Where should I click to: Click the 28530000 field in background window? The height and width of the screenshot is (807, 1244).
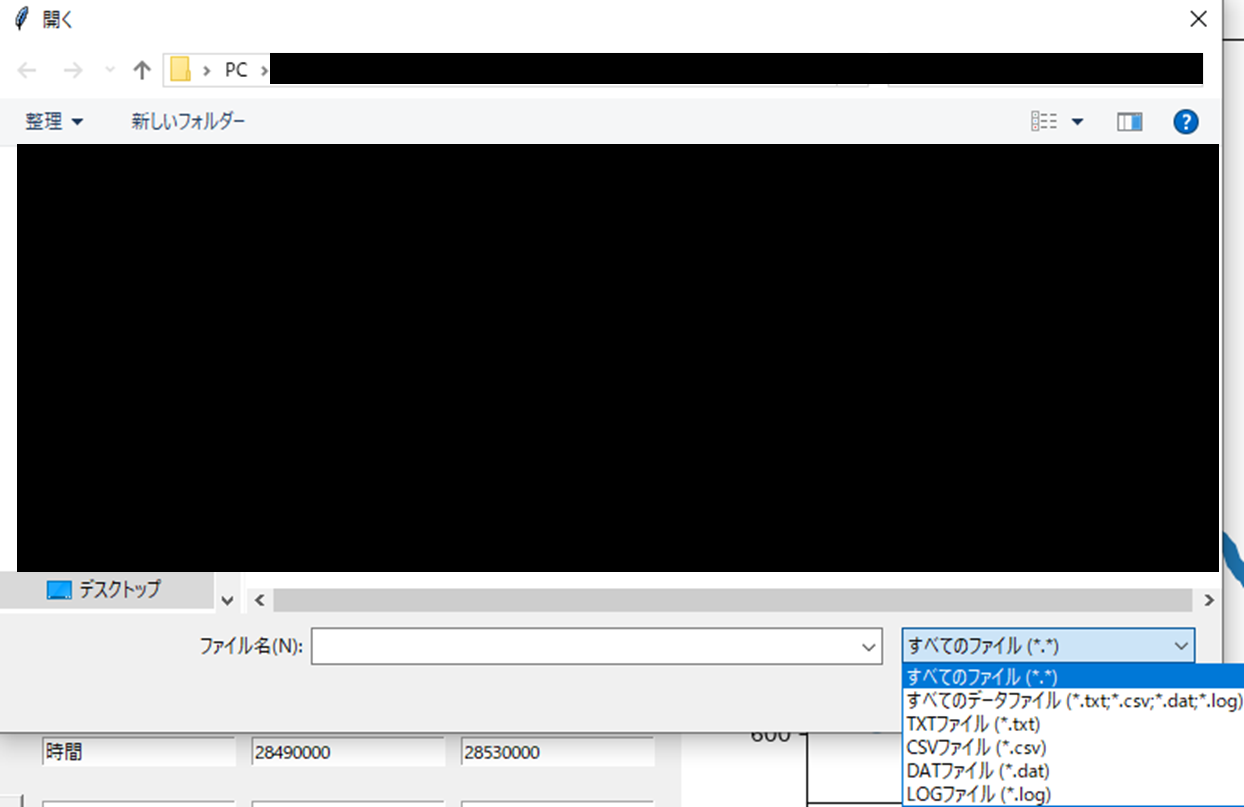tap(557, 752)
